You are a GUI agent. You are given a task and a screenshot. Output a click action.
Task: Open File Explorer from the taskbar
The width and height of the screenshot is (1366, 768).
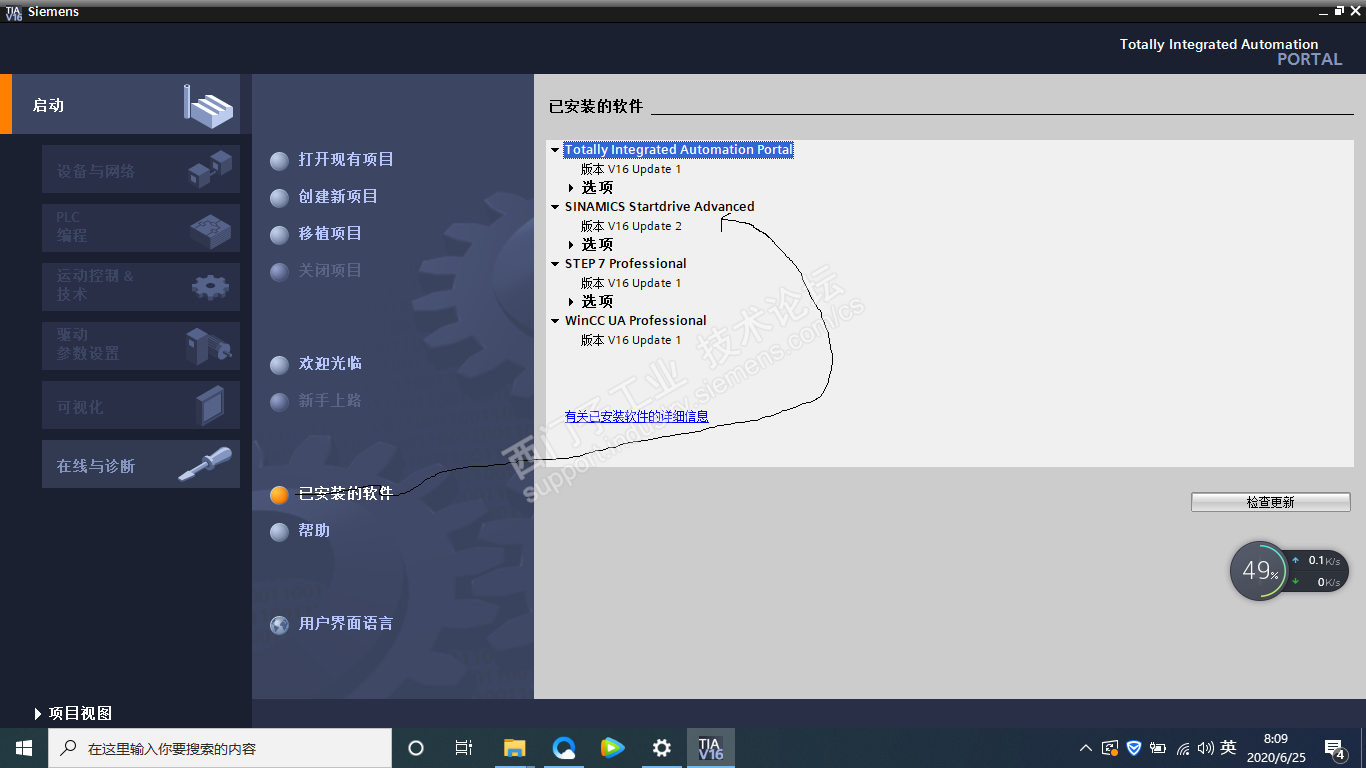click(514, 748)
